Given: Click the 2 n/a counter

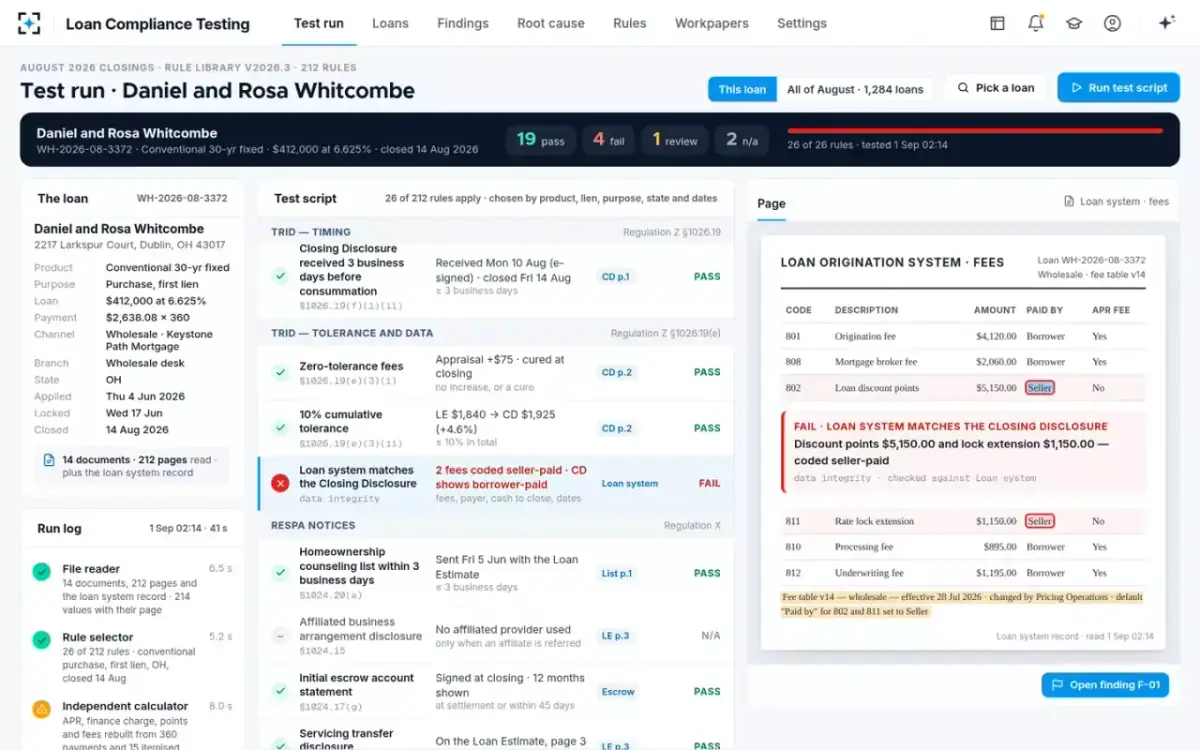Looking at the screenshot, I should click(742, 140).
